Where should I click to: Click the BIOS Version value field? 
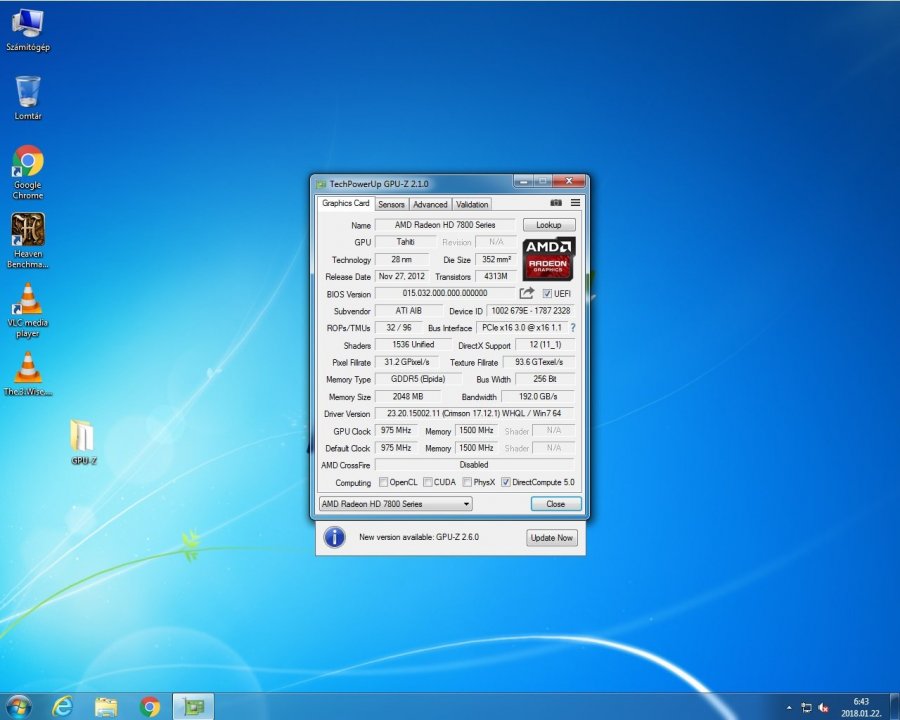coord(444,293)
